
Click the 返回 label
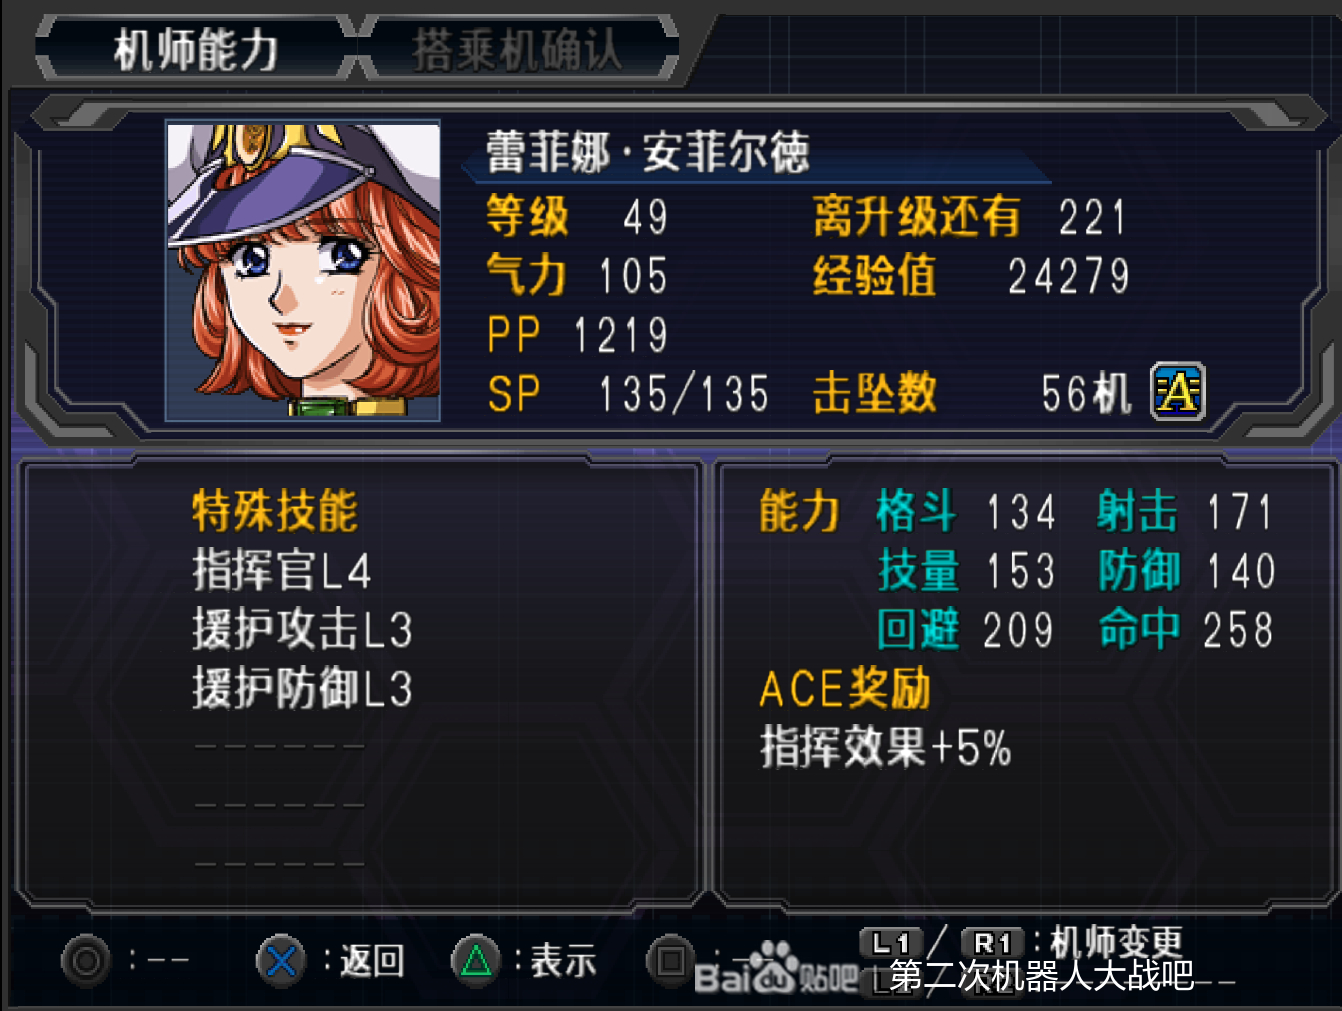[x=372, y=961]
